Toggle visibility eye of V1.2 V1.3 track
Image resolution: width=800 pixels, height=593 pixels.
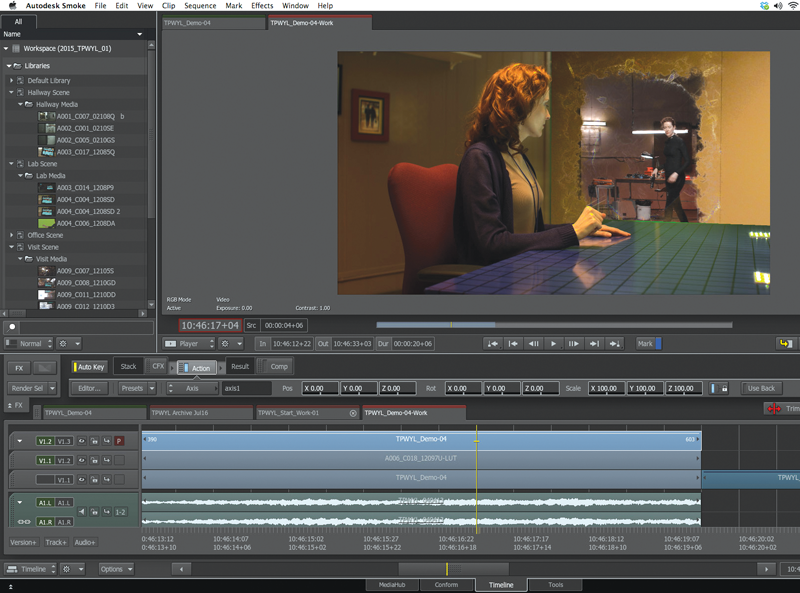pyautogui.click(x=82, y=441)
